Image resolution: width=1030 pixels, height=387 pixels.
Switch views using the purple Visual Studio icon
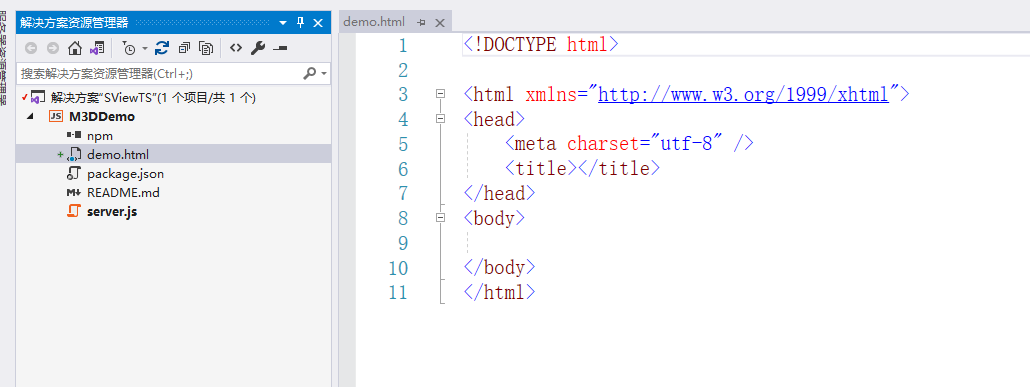[97, 48]
